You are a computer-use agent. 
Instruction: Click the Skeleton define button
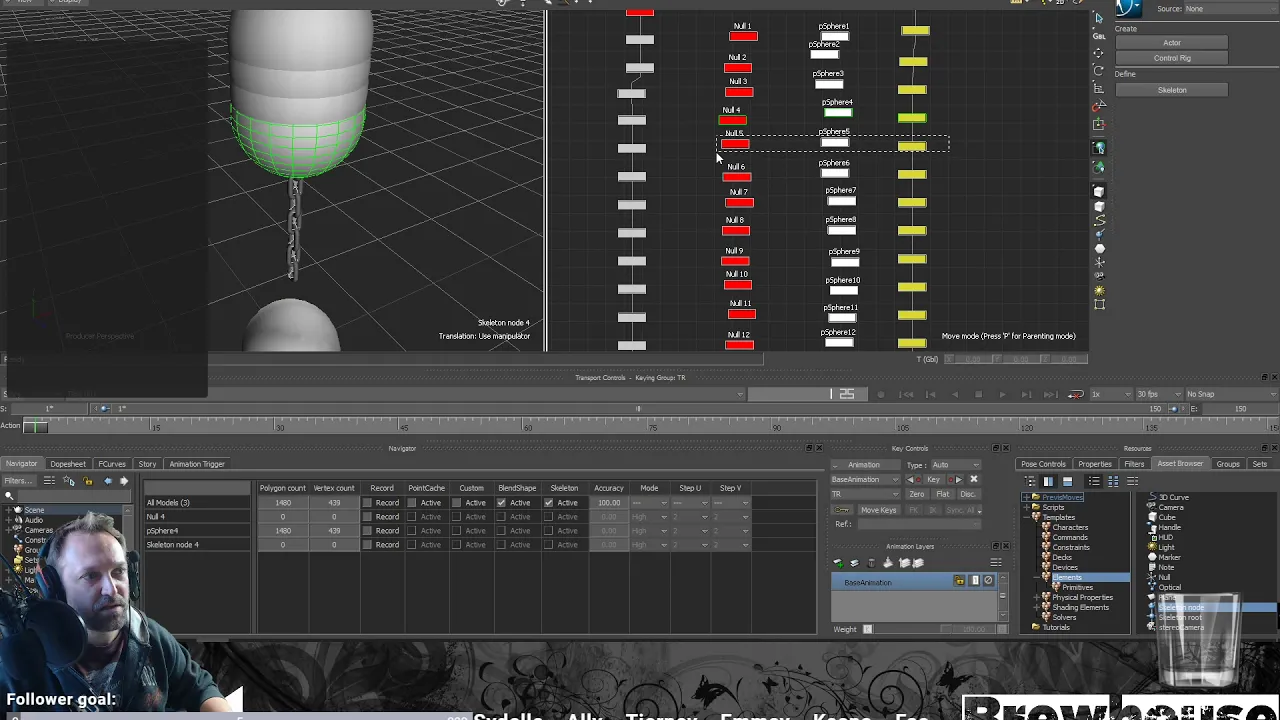click(1172, 90)
